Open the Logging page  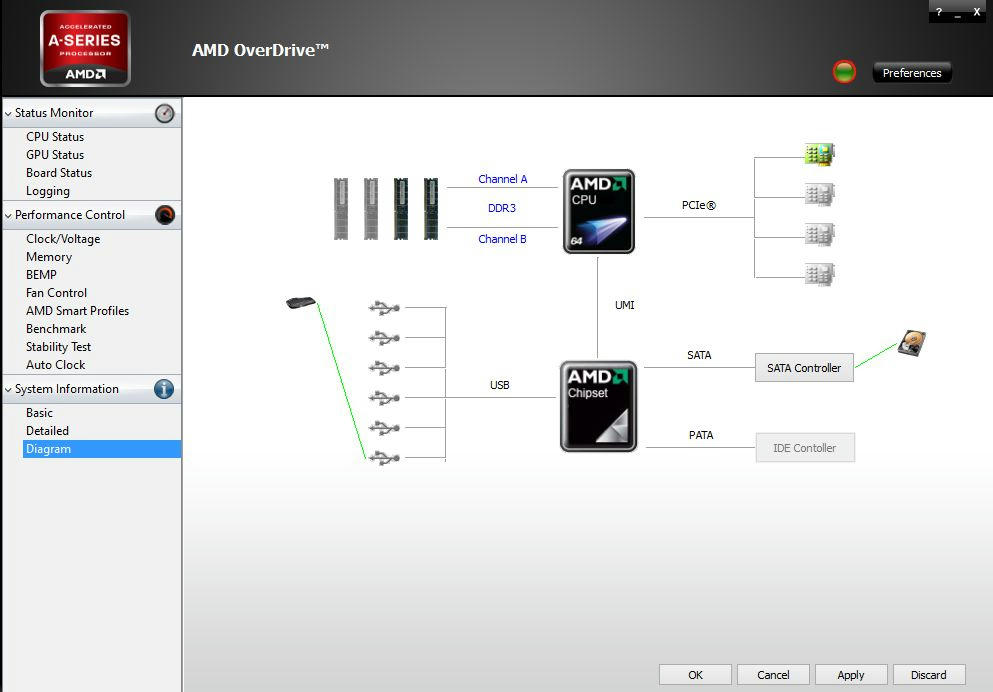[x=48, y=191]
